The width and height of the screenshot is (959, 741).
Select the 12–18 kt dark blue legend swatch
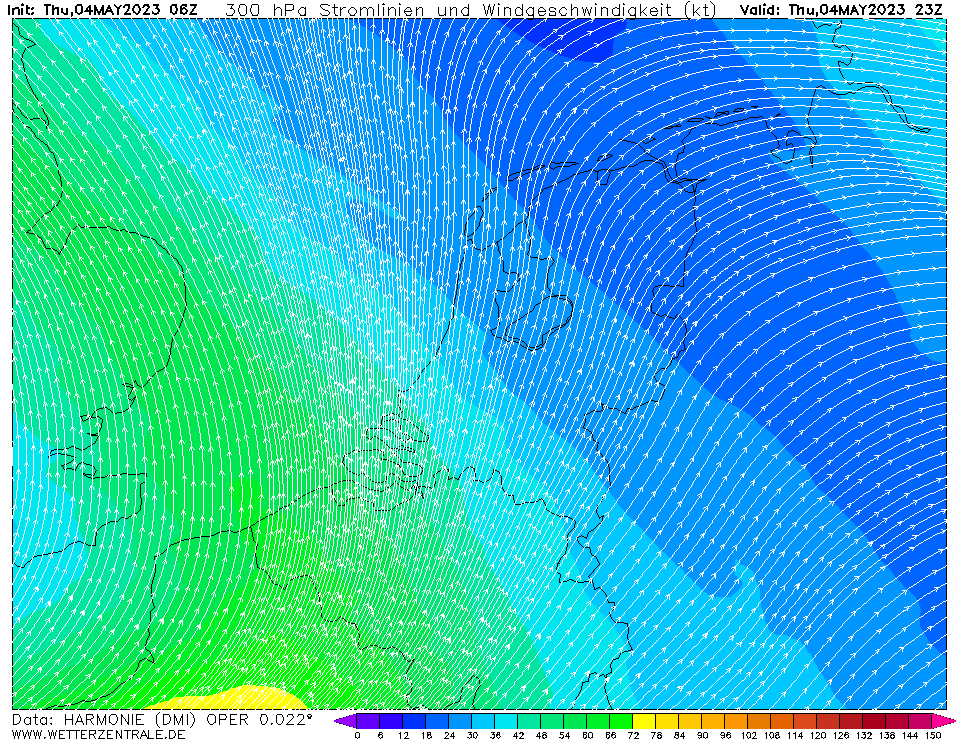(x=414, y=721)
